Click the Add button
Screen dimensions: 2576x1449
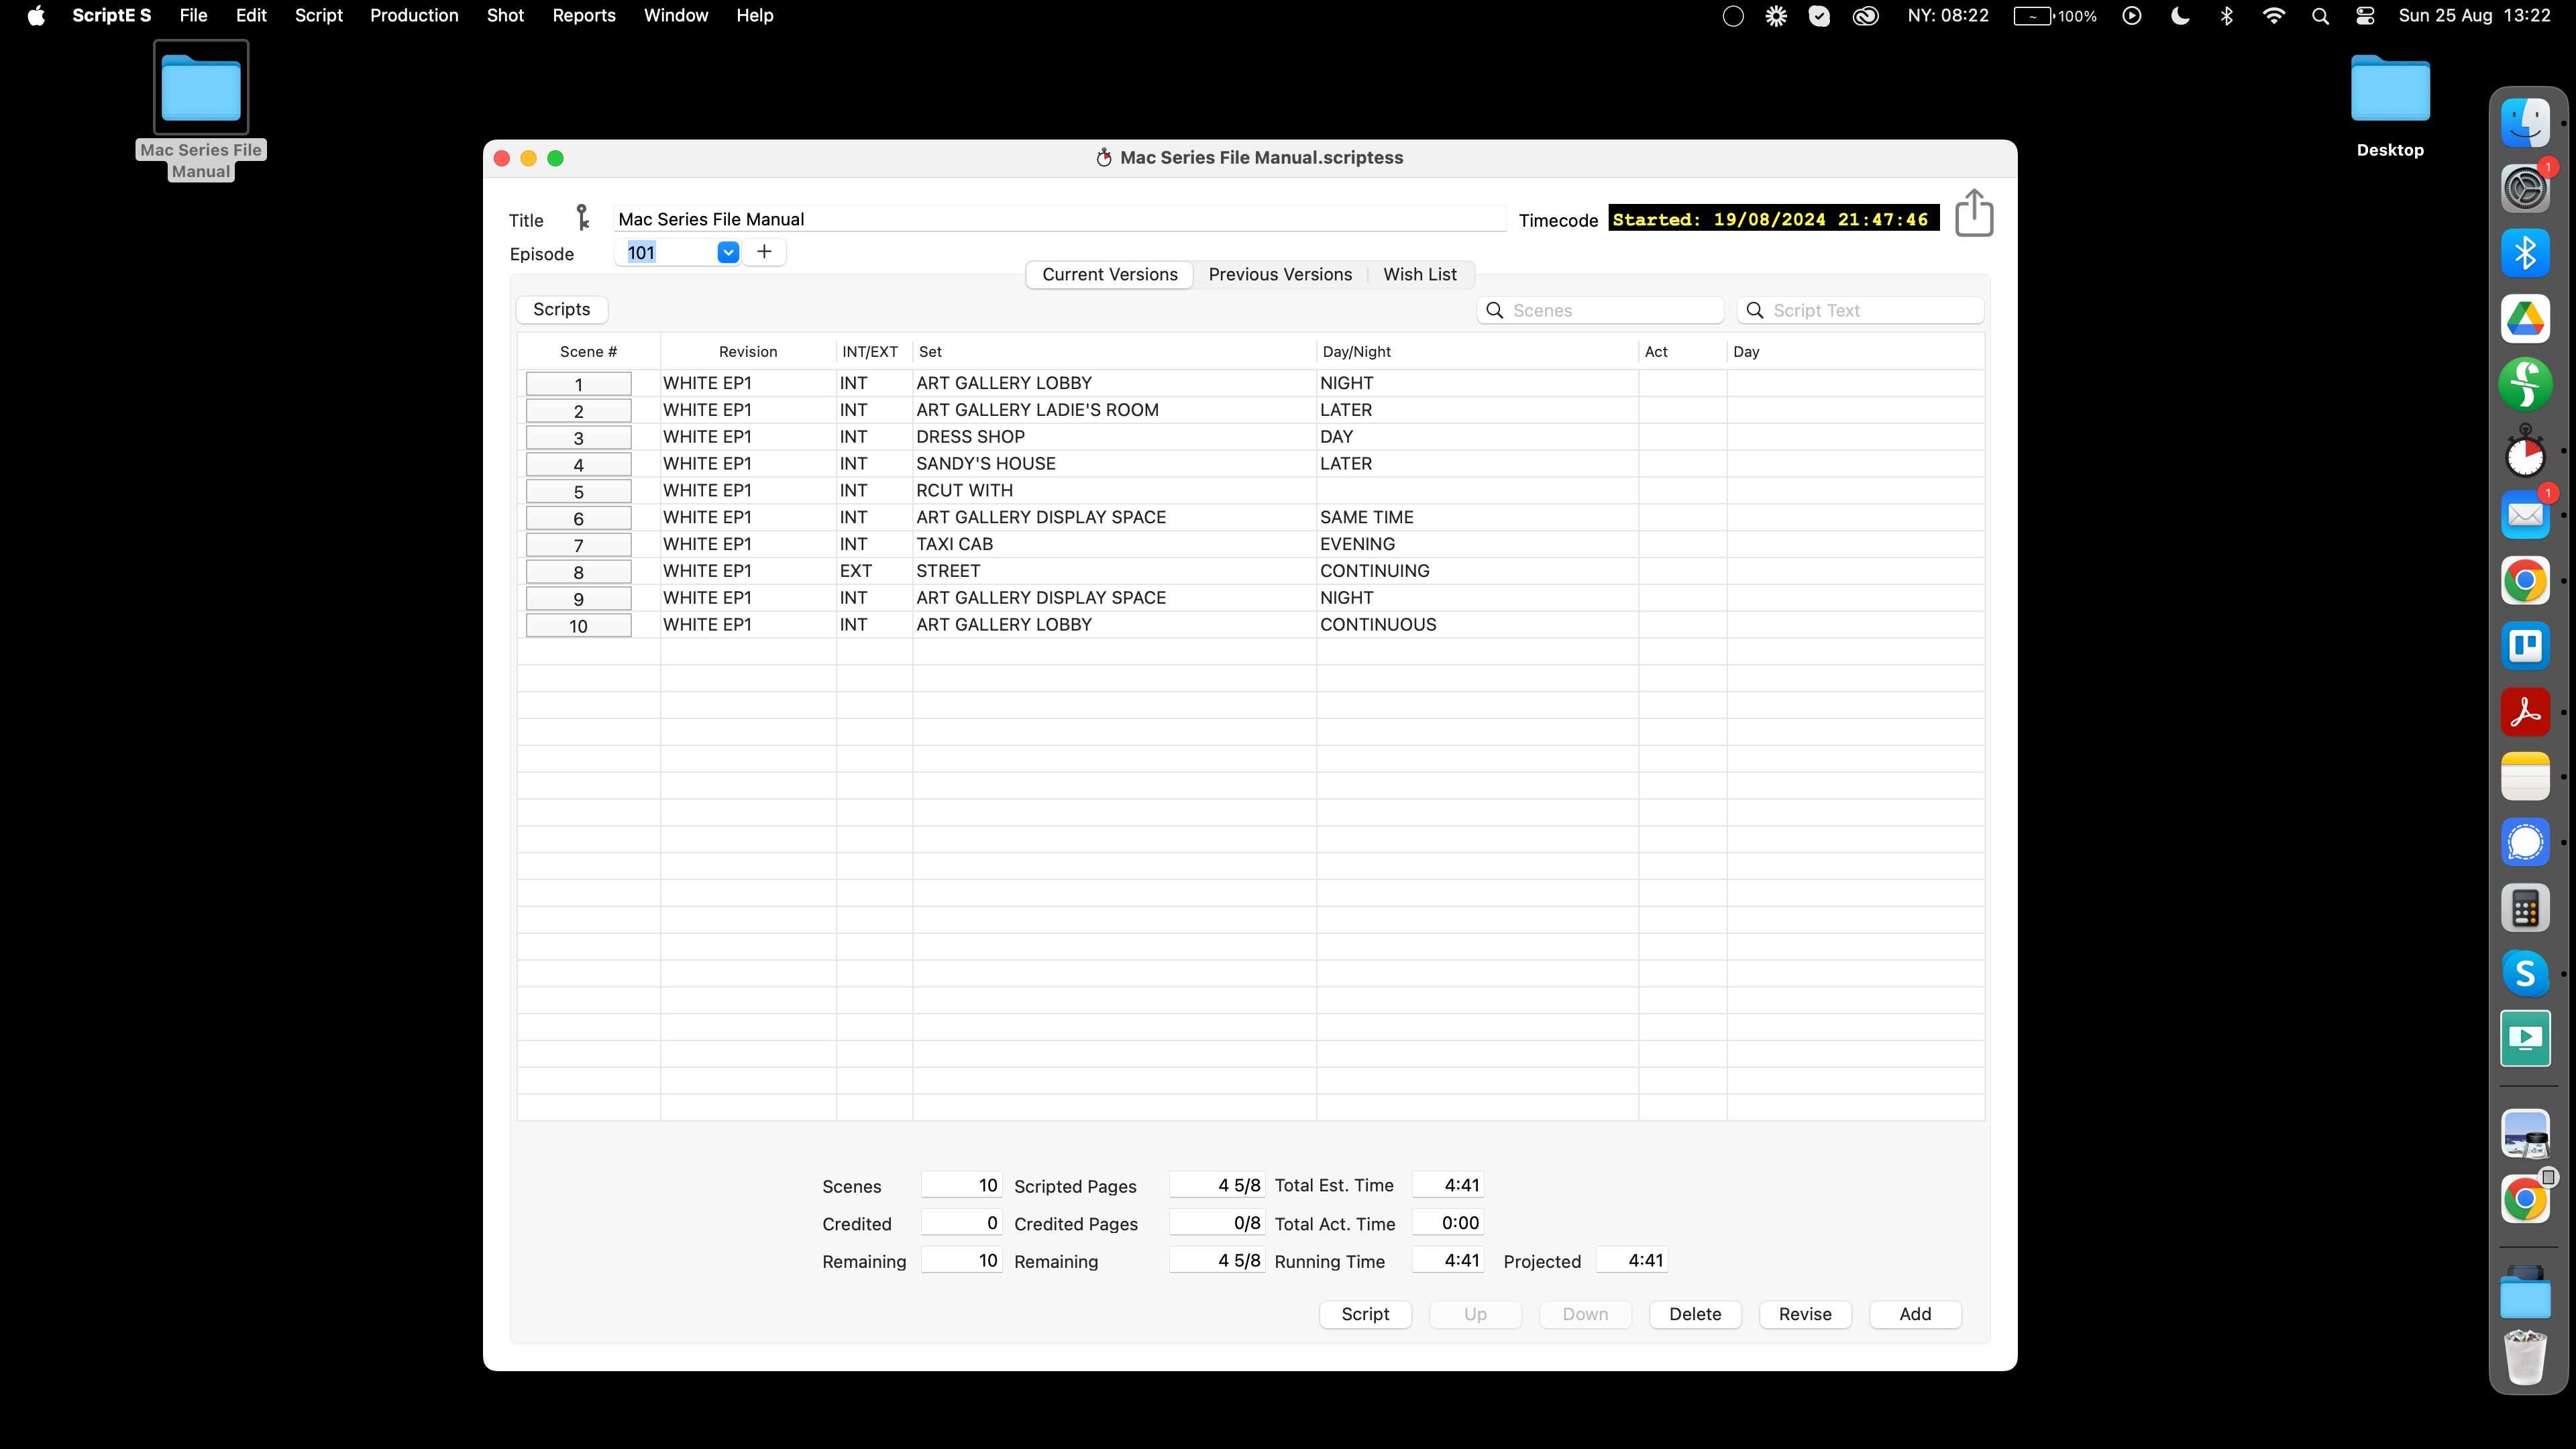coord(1915,1314)
